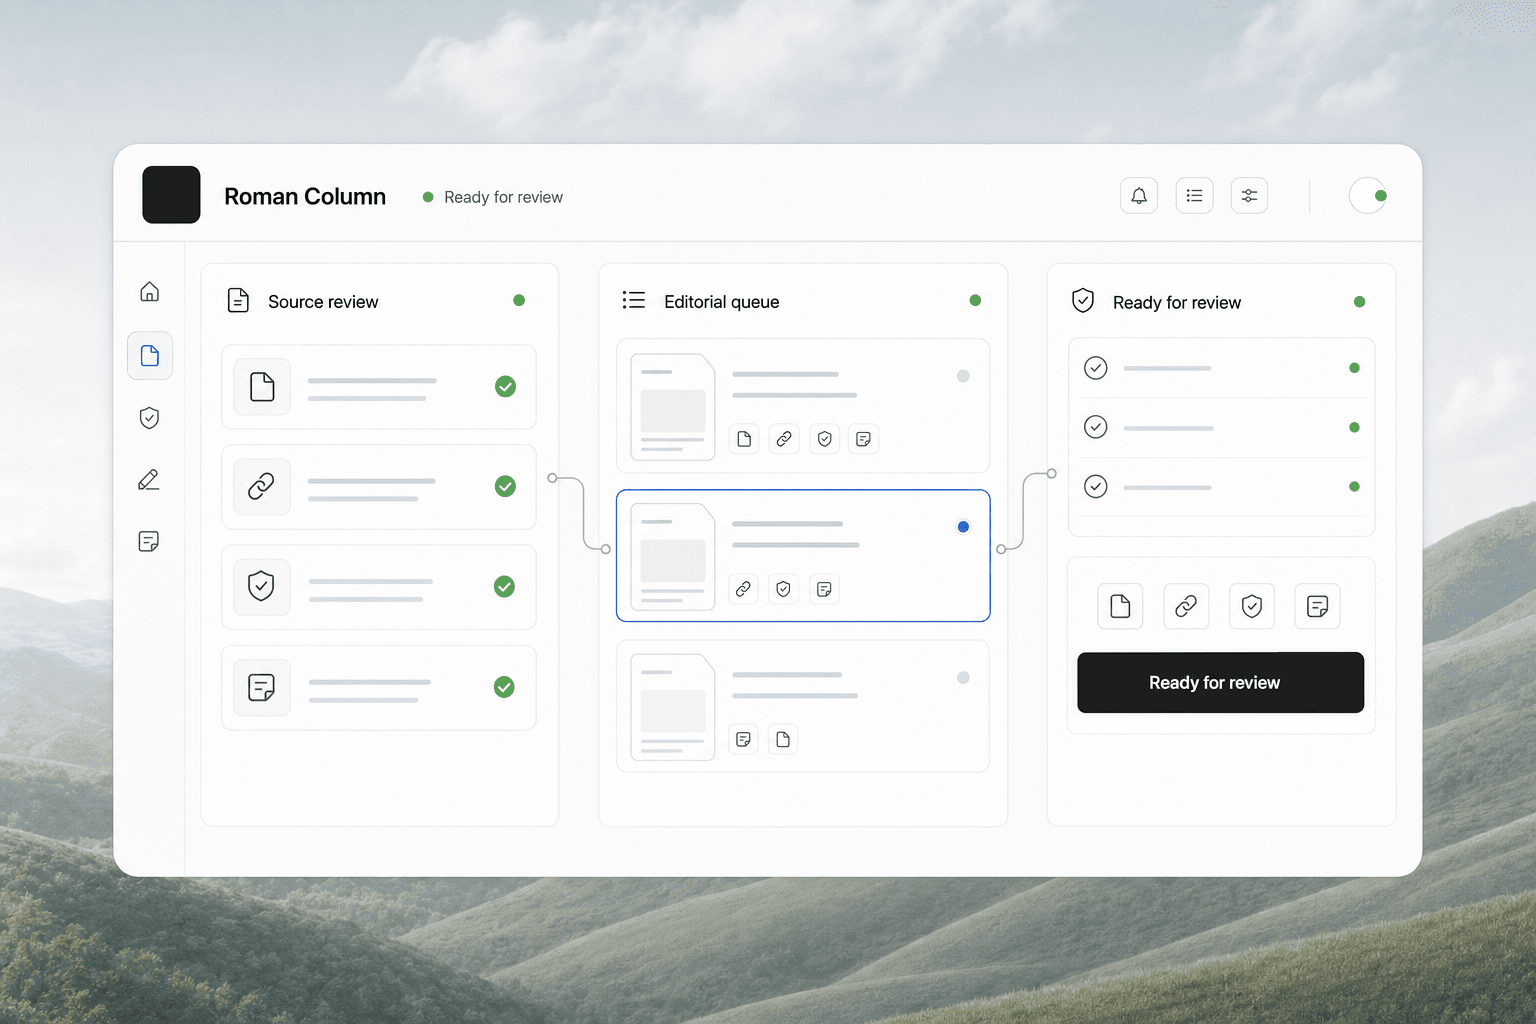Click the list view icon in header
This screenshot has width=1536, height=1024.
click(x=1194, y=196)
